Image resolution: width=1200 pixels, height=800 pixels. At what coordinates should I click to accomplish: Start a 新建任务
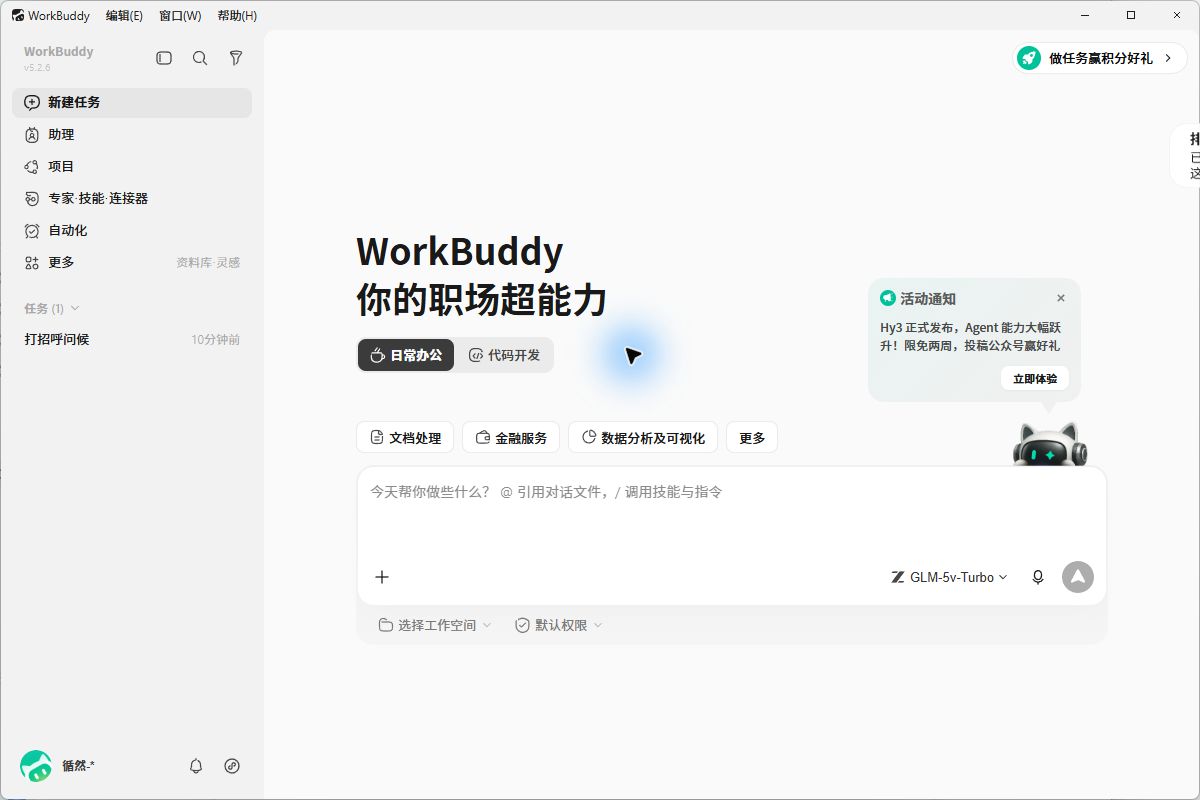tap(132, 102)
